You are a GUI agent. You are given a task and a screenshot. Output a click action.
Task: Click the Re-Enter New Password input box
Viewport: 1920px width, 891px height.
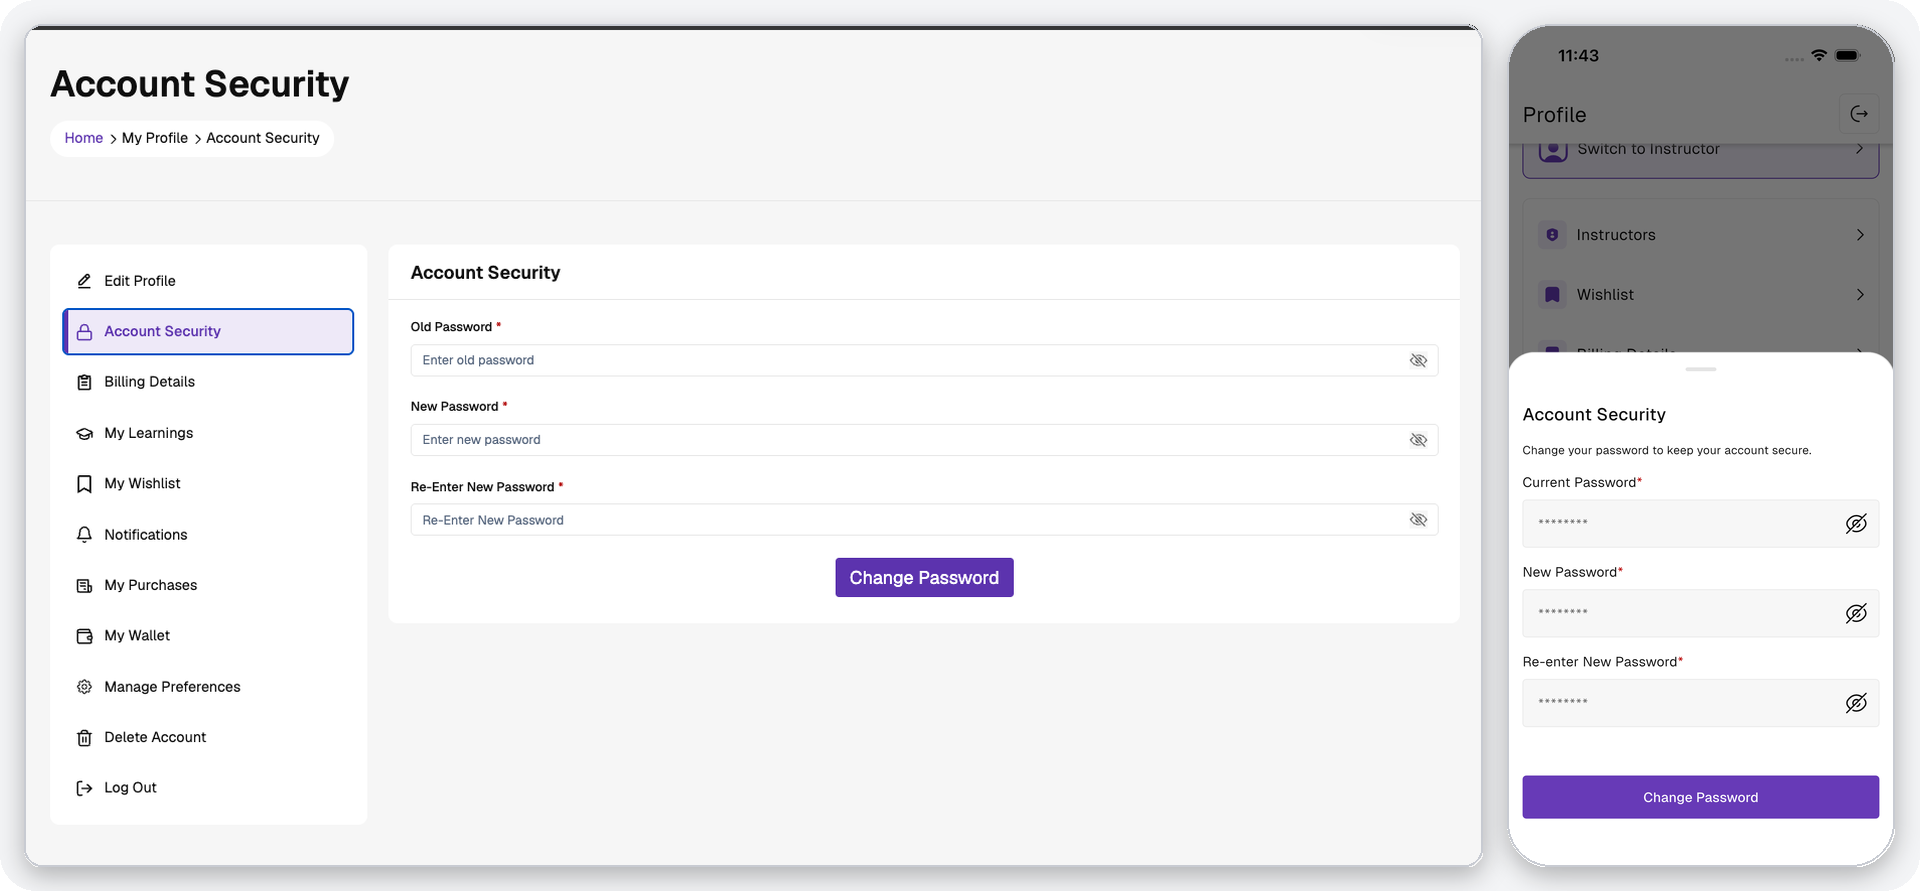pos(924,520)
